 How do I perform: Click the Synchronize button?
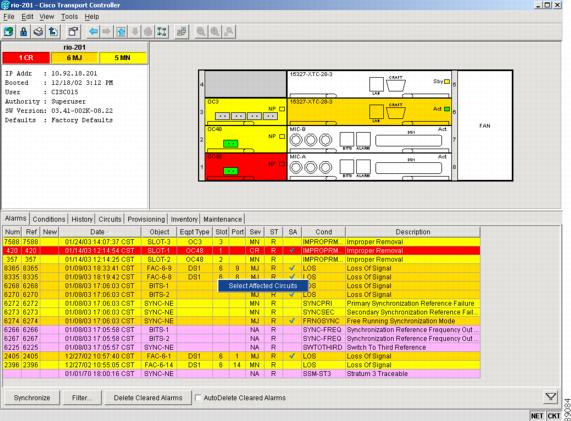[x=32, y=398]
